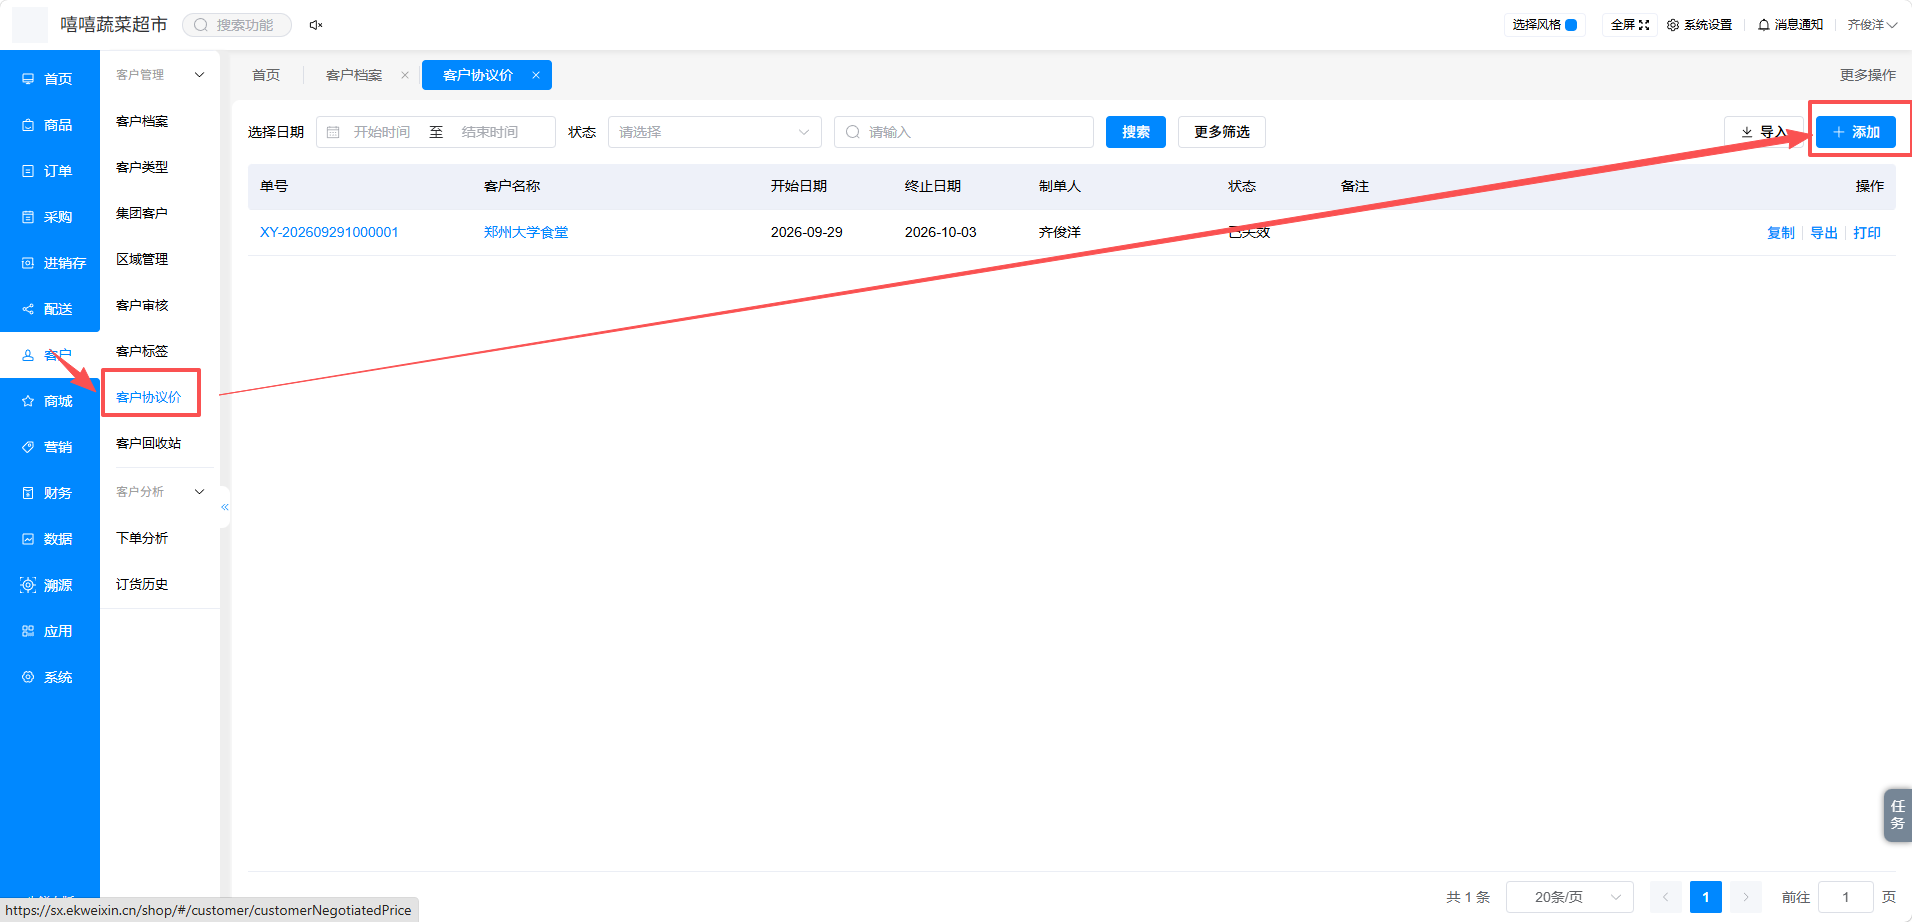Collapse the 客户分析 menu group
The width and height of the screenshot is (1912, 922).
(x=199, y=492)
